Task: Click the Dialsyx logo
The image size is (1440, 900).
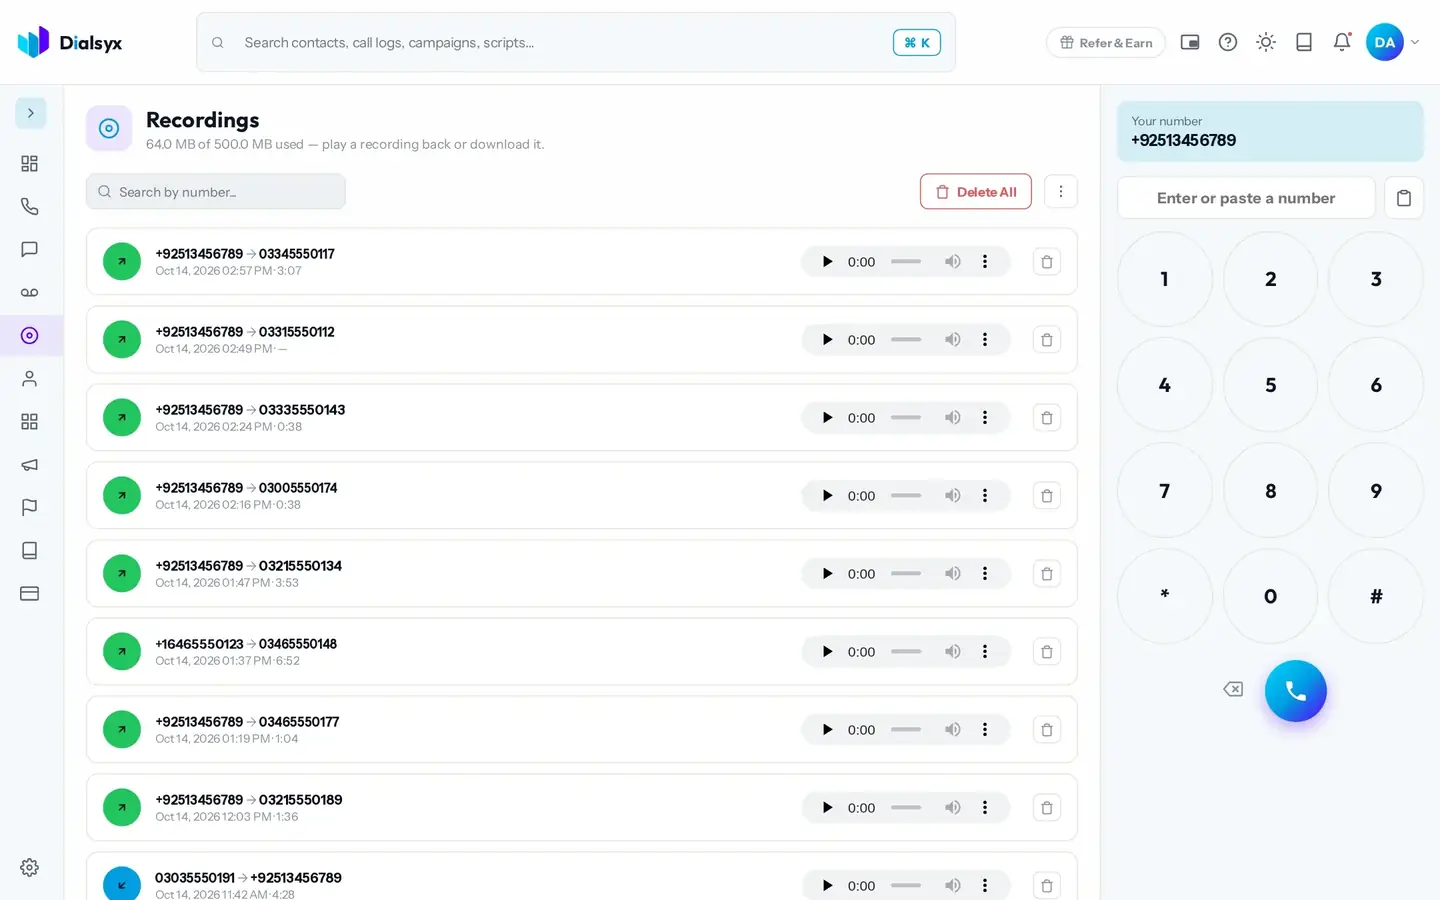Action: point(70,42)
